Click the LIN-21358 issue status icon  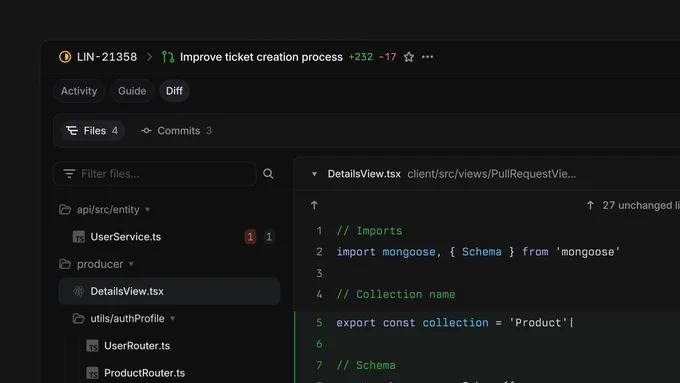point(65,57)
